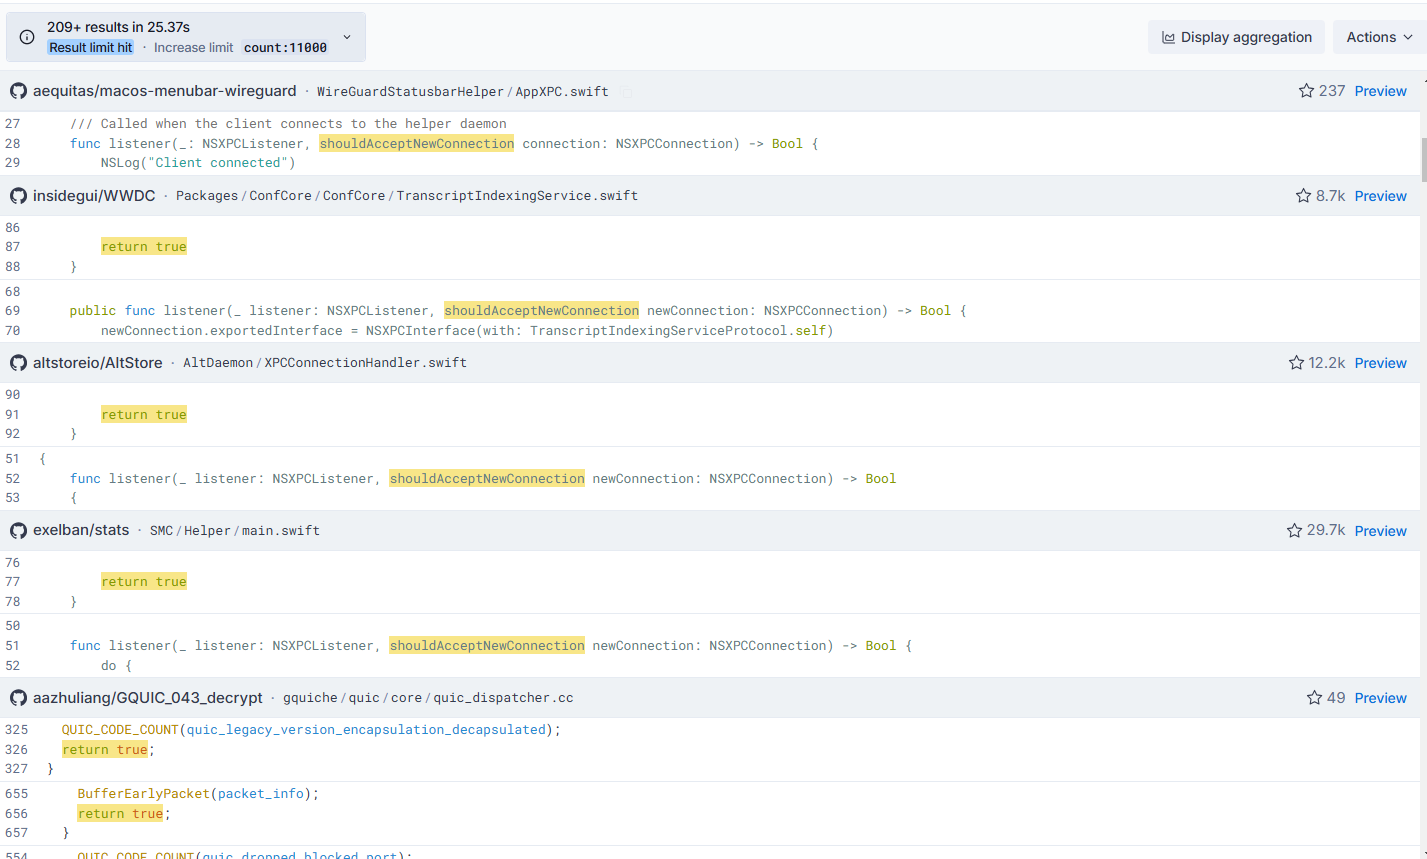
Task: Click the vertical scrollbar on right edge
Action: pos(1424,158)
